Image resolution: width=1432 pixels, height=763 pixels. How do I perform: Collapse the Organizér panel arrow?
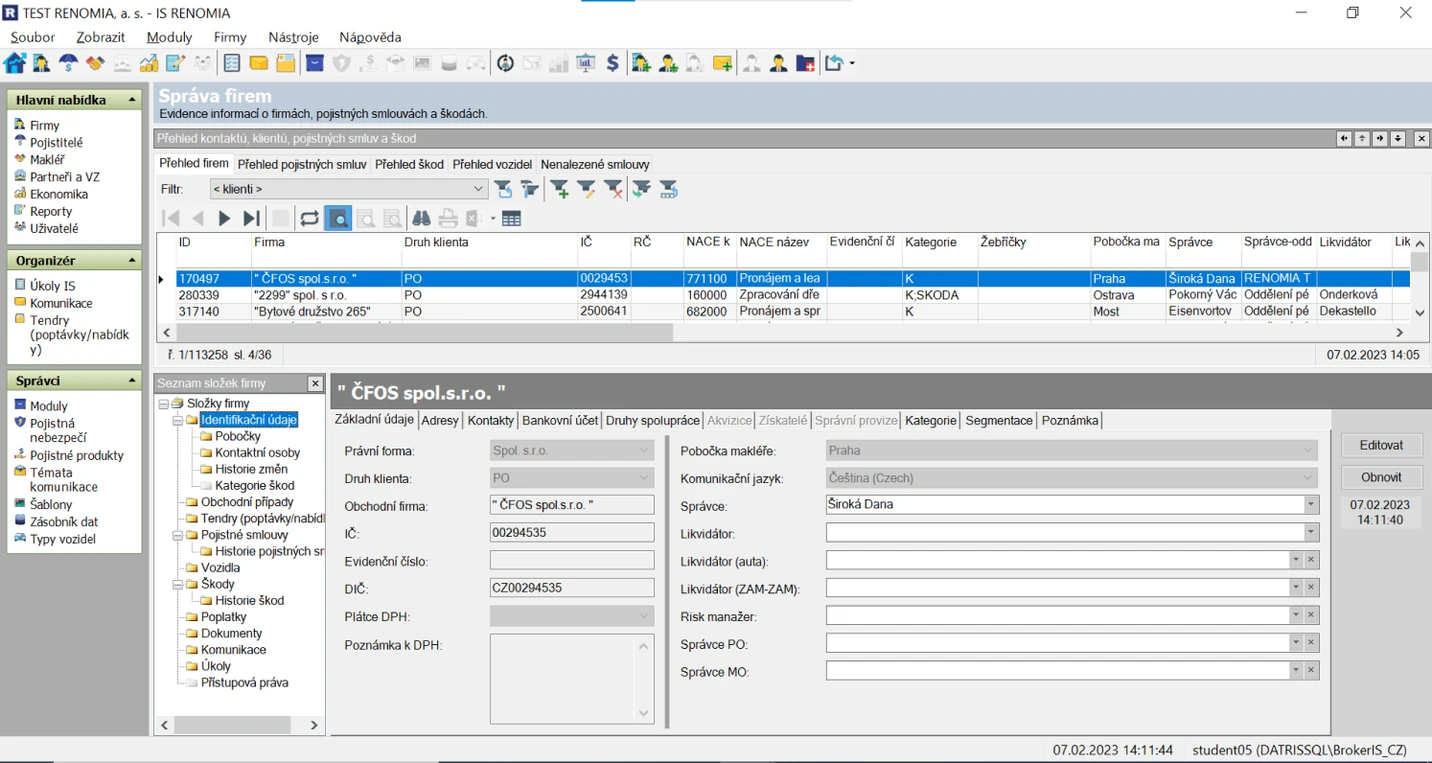[x=132, y=260]
